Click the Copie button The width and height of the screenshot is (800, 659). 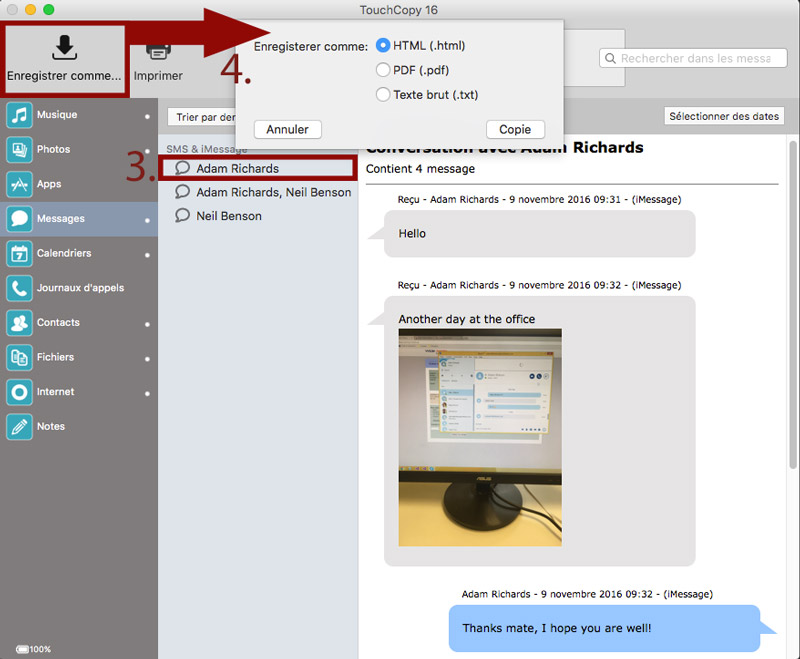click(515, 130)
